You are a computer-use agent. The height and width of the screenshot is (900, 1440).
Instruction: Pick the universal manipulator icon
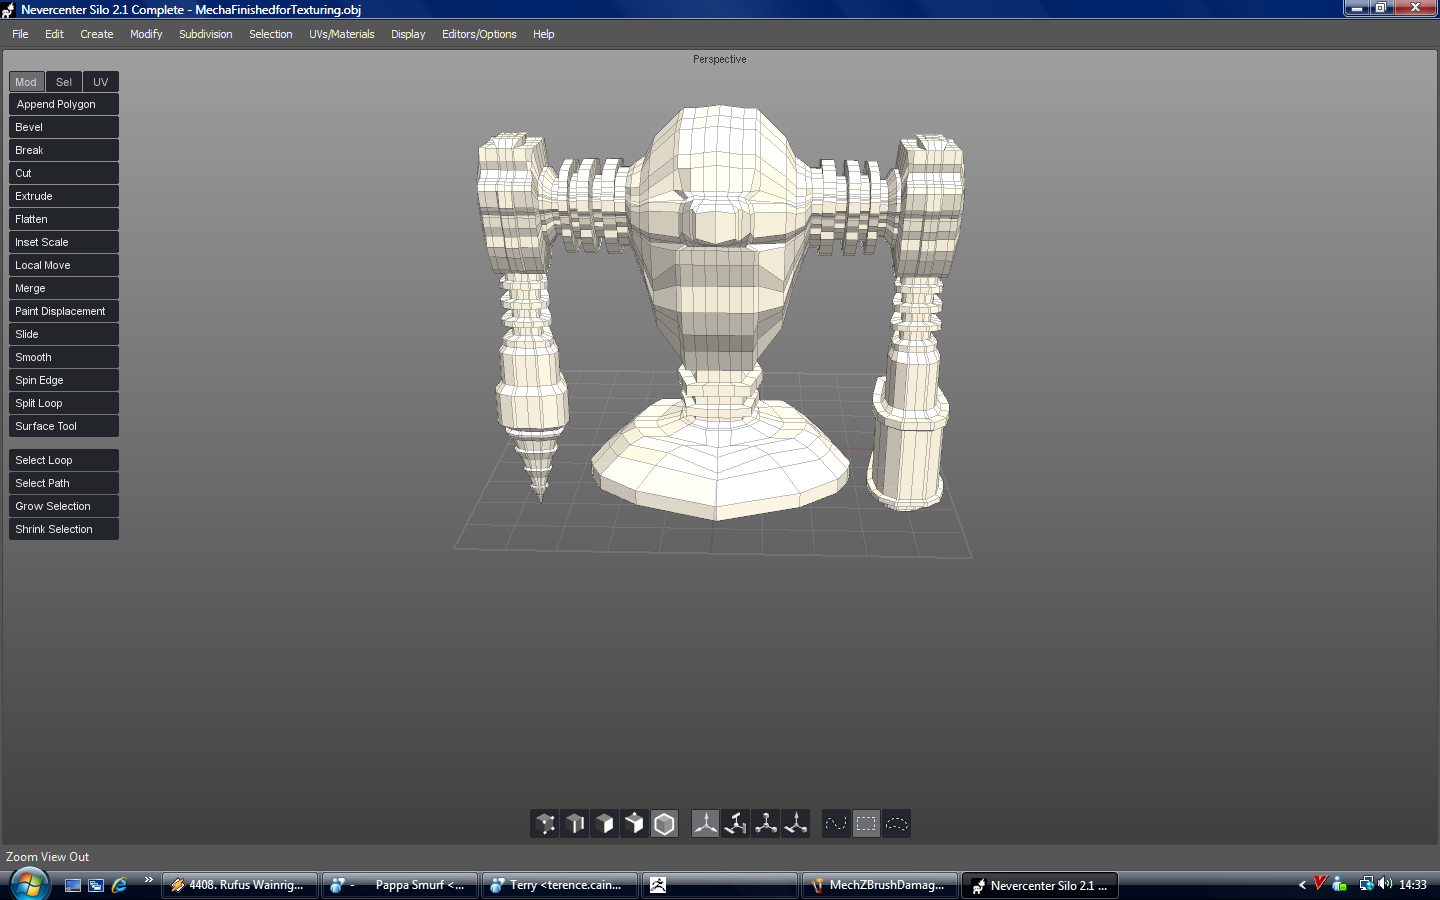(796, 824)
